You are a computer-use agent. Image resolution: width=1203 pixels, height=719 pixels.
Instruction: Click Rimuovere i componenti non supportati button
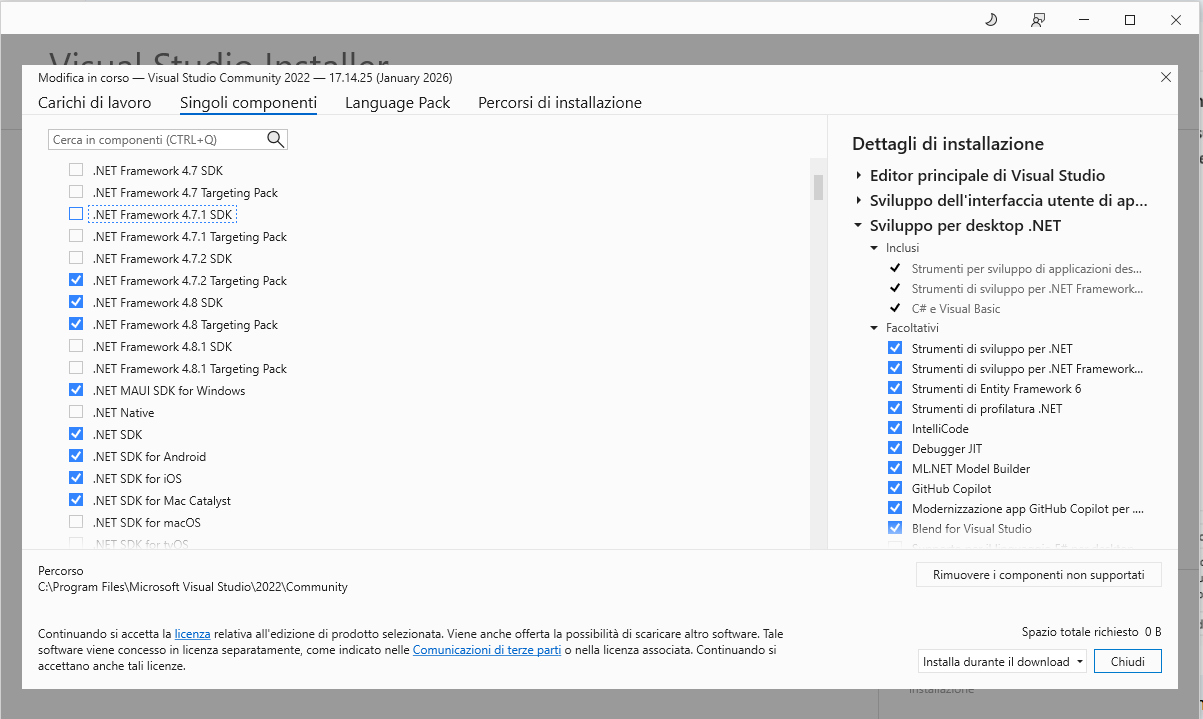coord(1038,575)
